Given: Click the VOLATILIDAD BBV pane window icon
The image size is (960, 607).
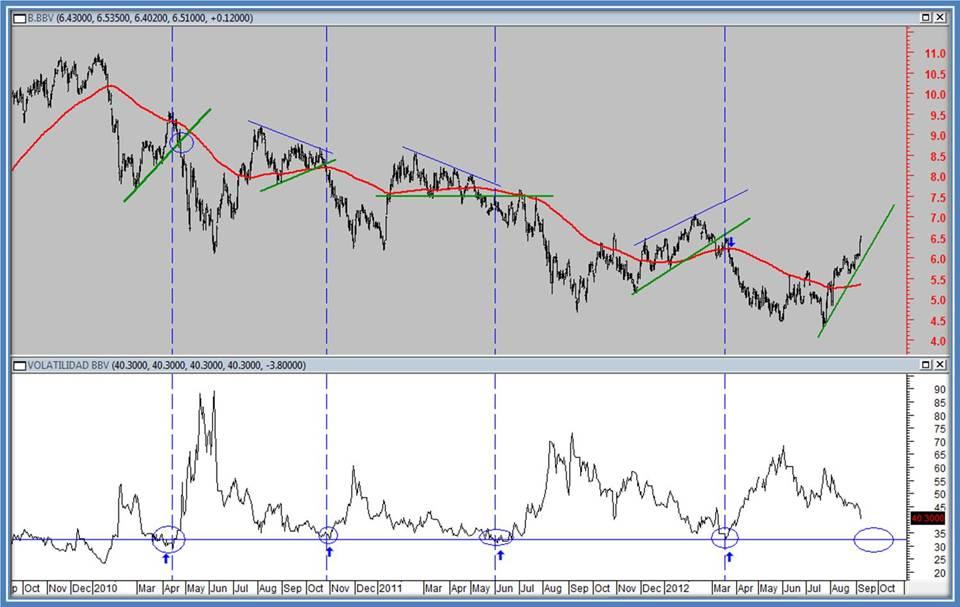Looking at the screenshot, I should pyautogui.click(x=20, y=366).
